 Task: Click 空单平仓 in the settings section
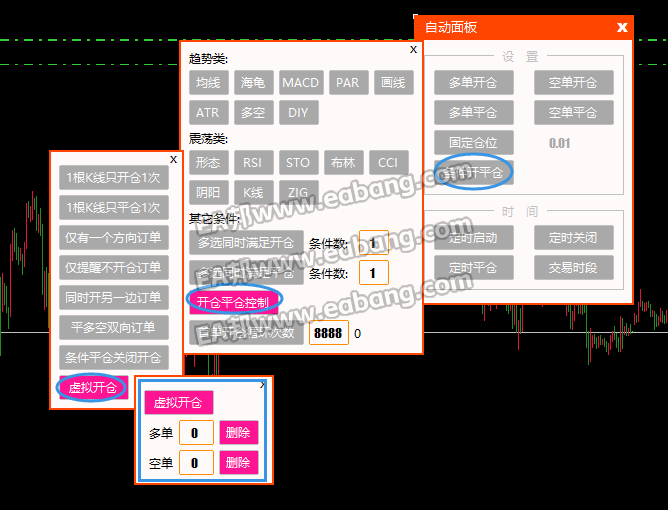tap(573, 112)
